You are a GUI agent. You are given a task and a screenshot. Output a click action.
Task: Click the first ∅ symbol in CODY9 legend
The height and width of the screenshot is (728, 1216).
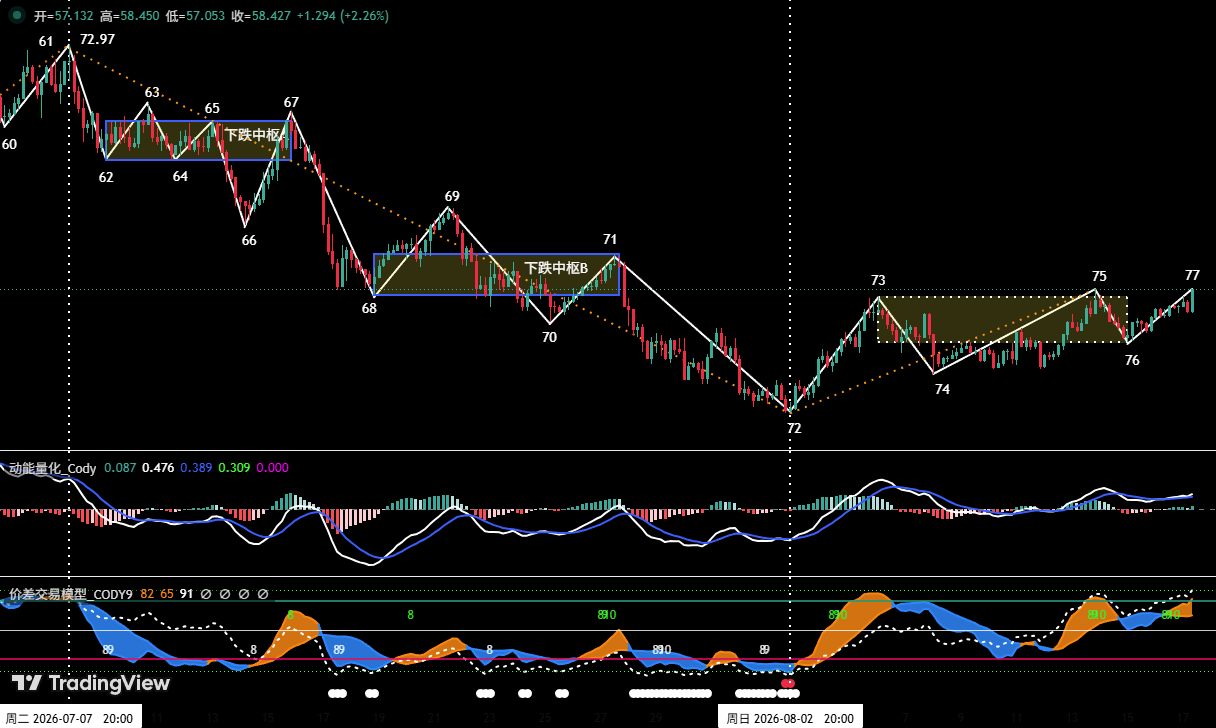(x=206, y=594)
